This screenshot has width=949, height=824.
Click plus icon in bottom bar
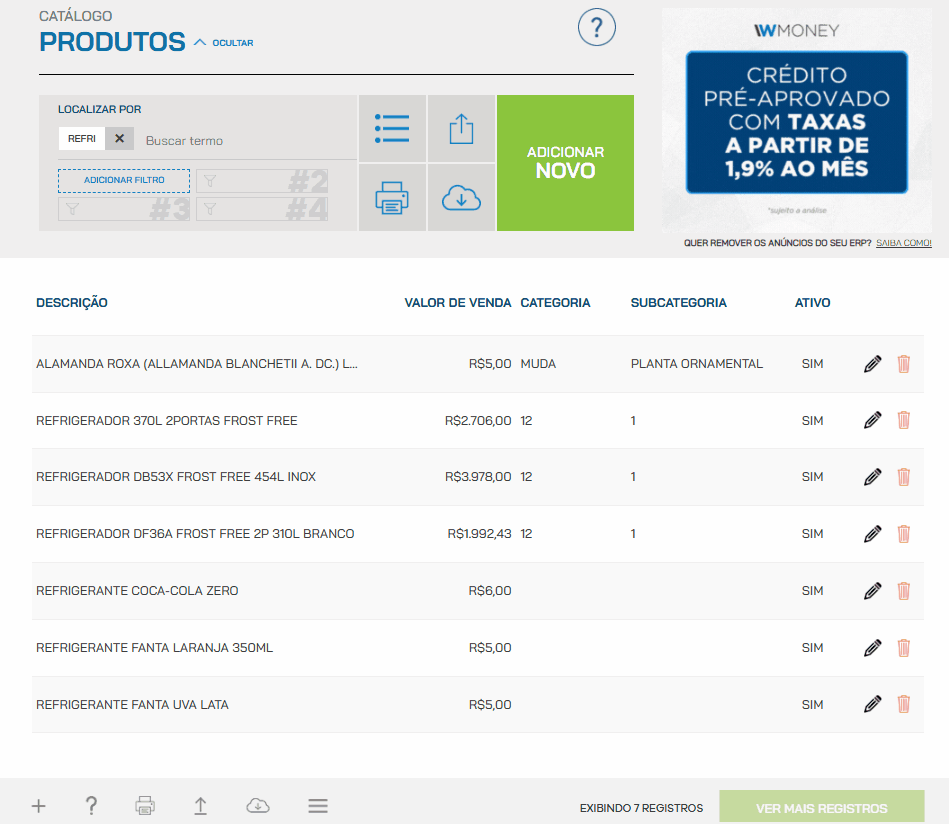click(39, 806)
